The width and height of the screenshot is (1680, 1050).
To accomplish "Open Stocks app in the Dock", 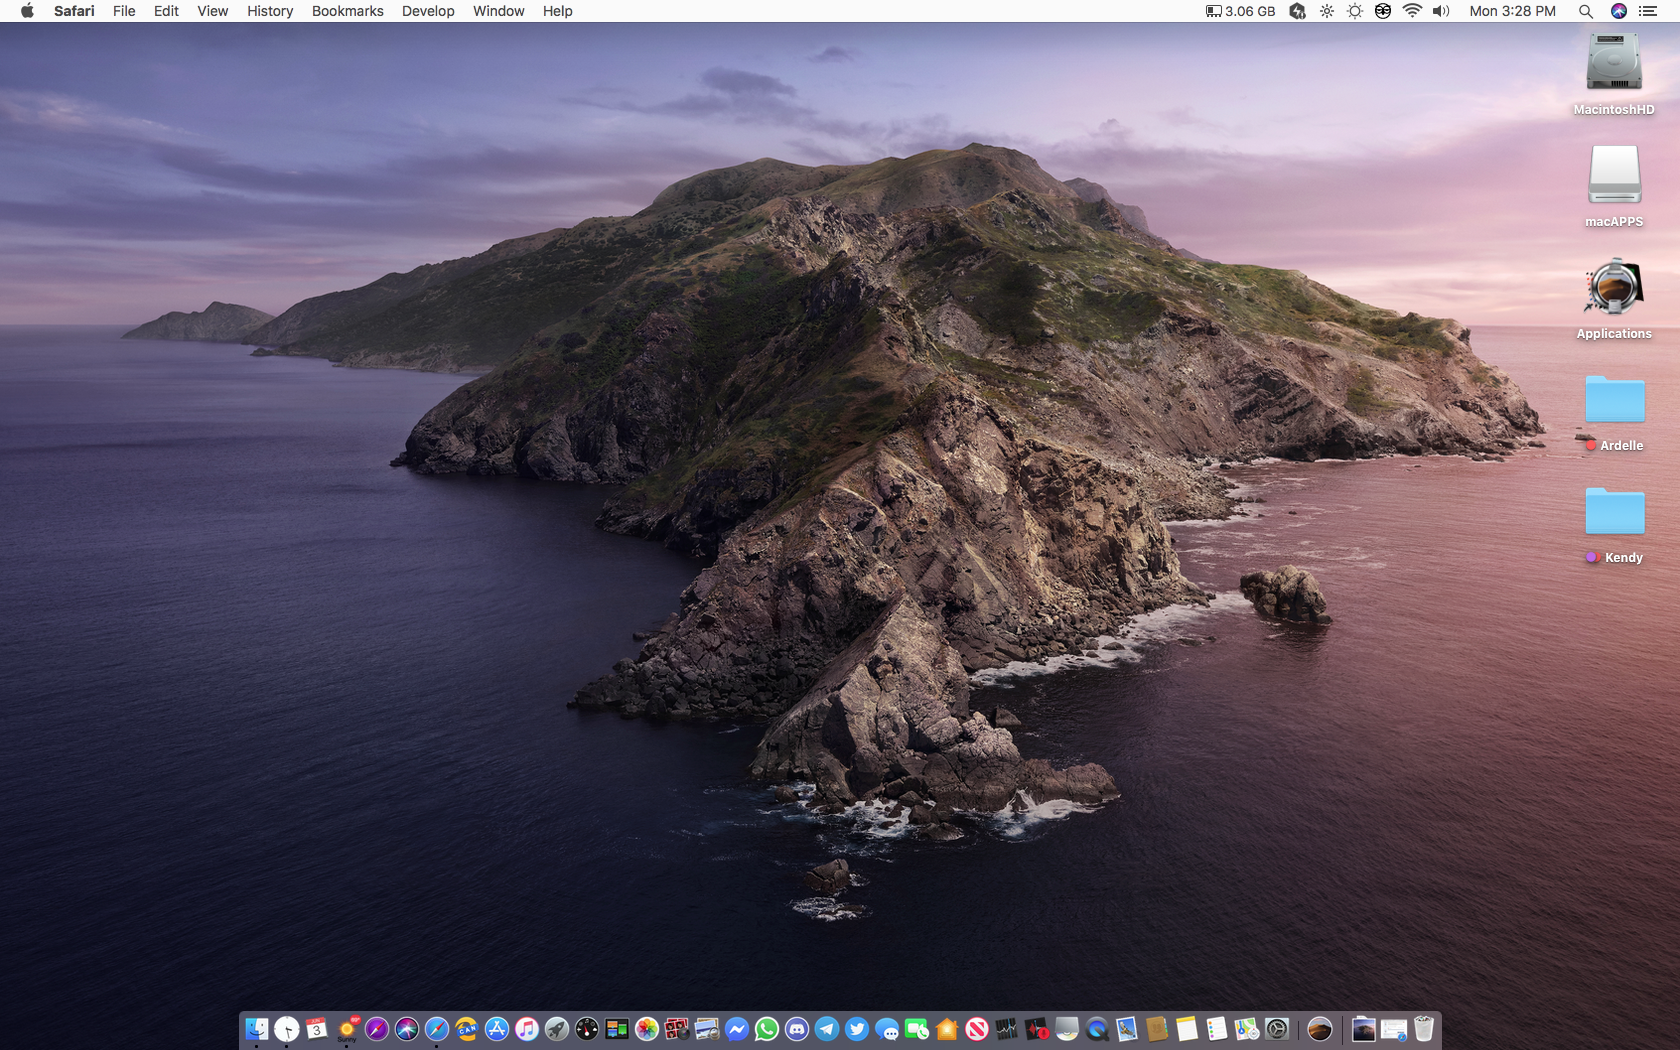I will 1007,1029.
